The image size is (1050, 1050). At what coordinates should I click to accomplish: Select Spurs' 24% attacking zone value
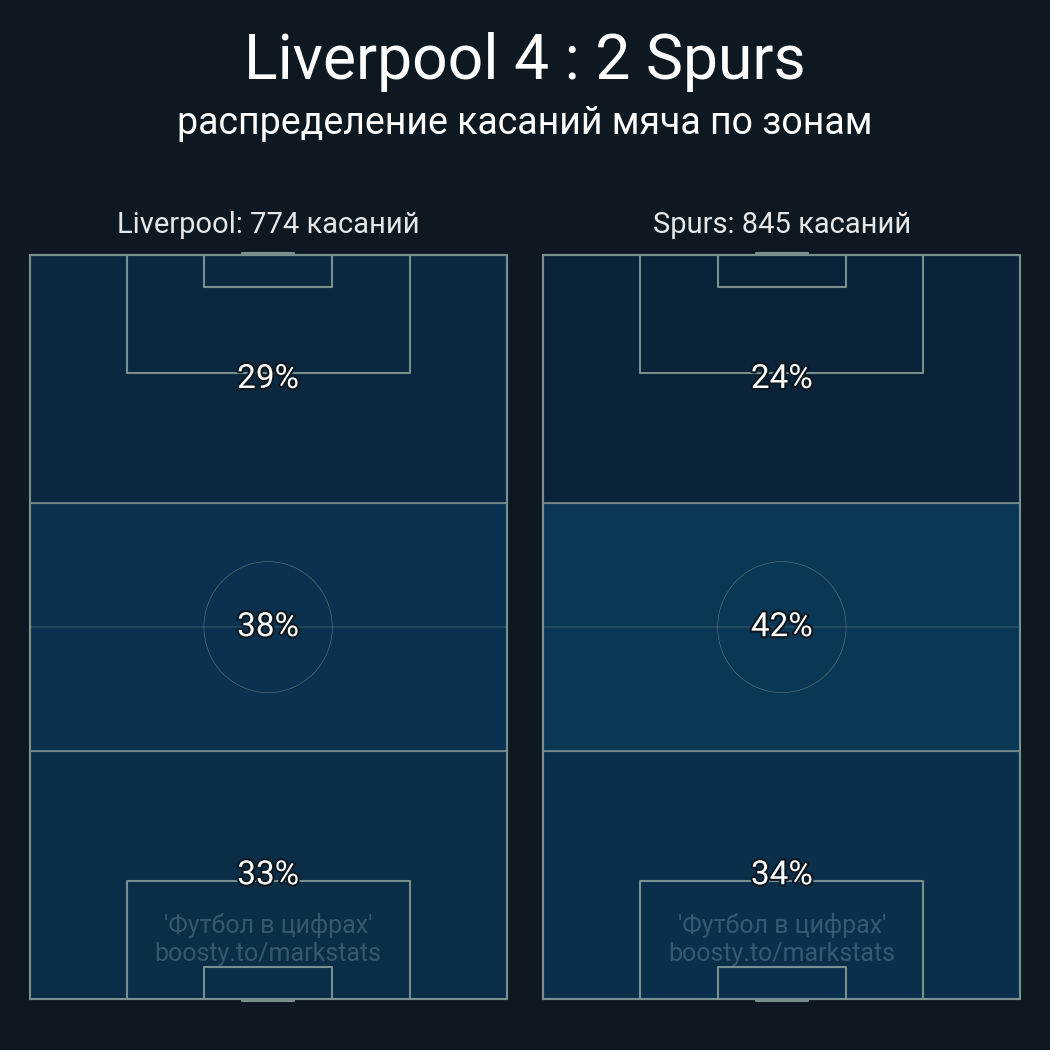coord(781,377)
